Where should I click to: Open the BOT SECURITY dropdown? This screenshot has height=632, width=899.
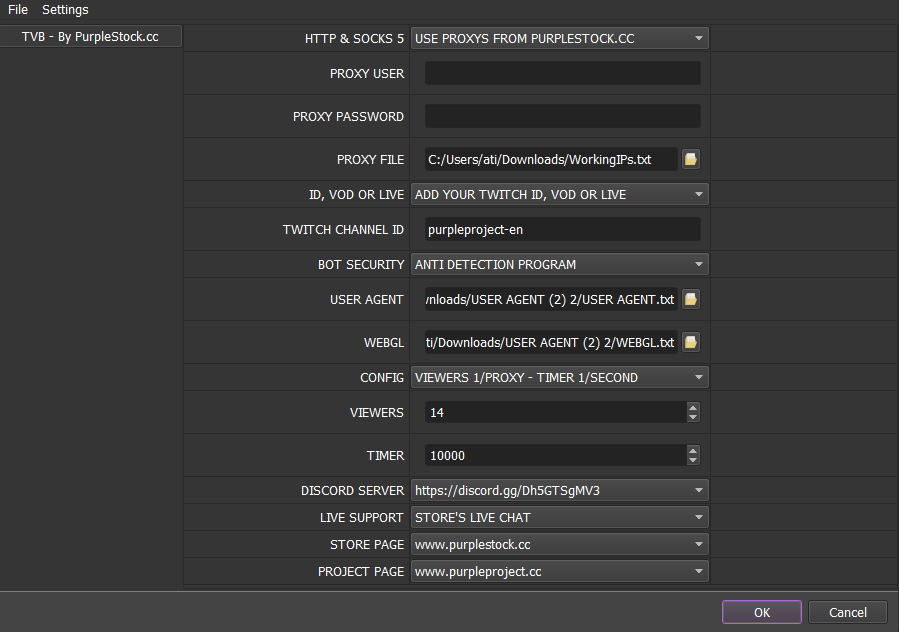[x=559, y=265]
